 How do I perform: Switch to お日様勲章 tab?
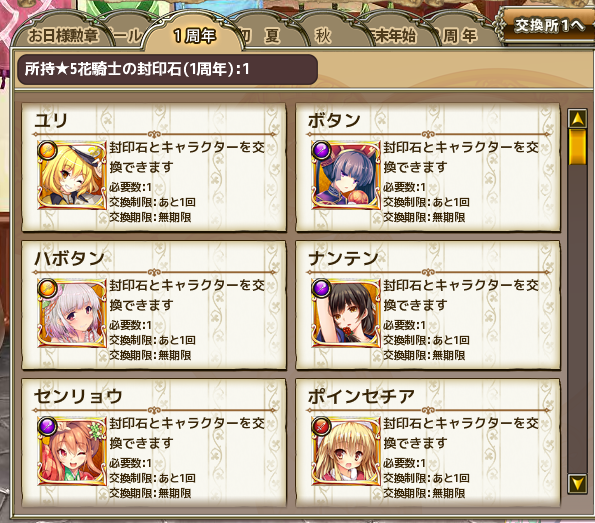63,36
